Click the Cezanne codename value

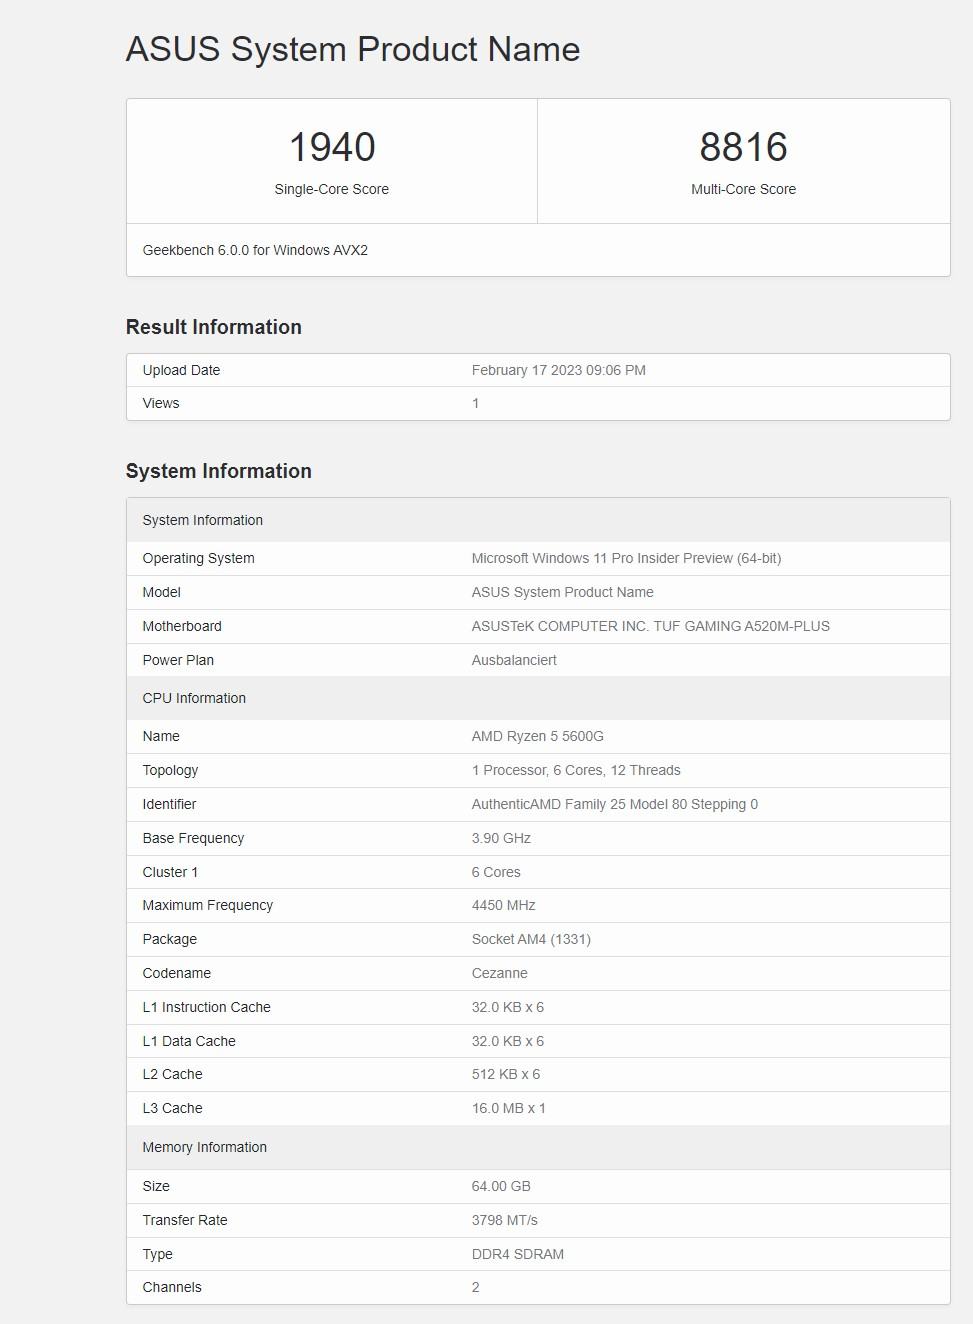point(499,973)
